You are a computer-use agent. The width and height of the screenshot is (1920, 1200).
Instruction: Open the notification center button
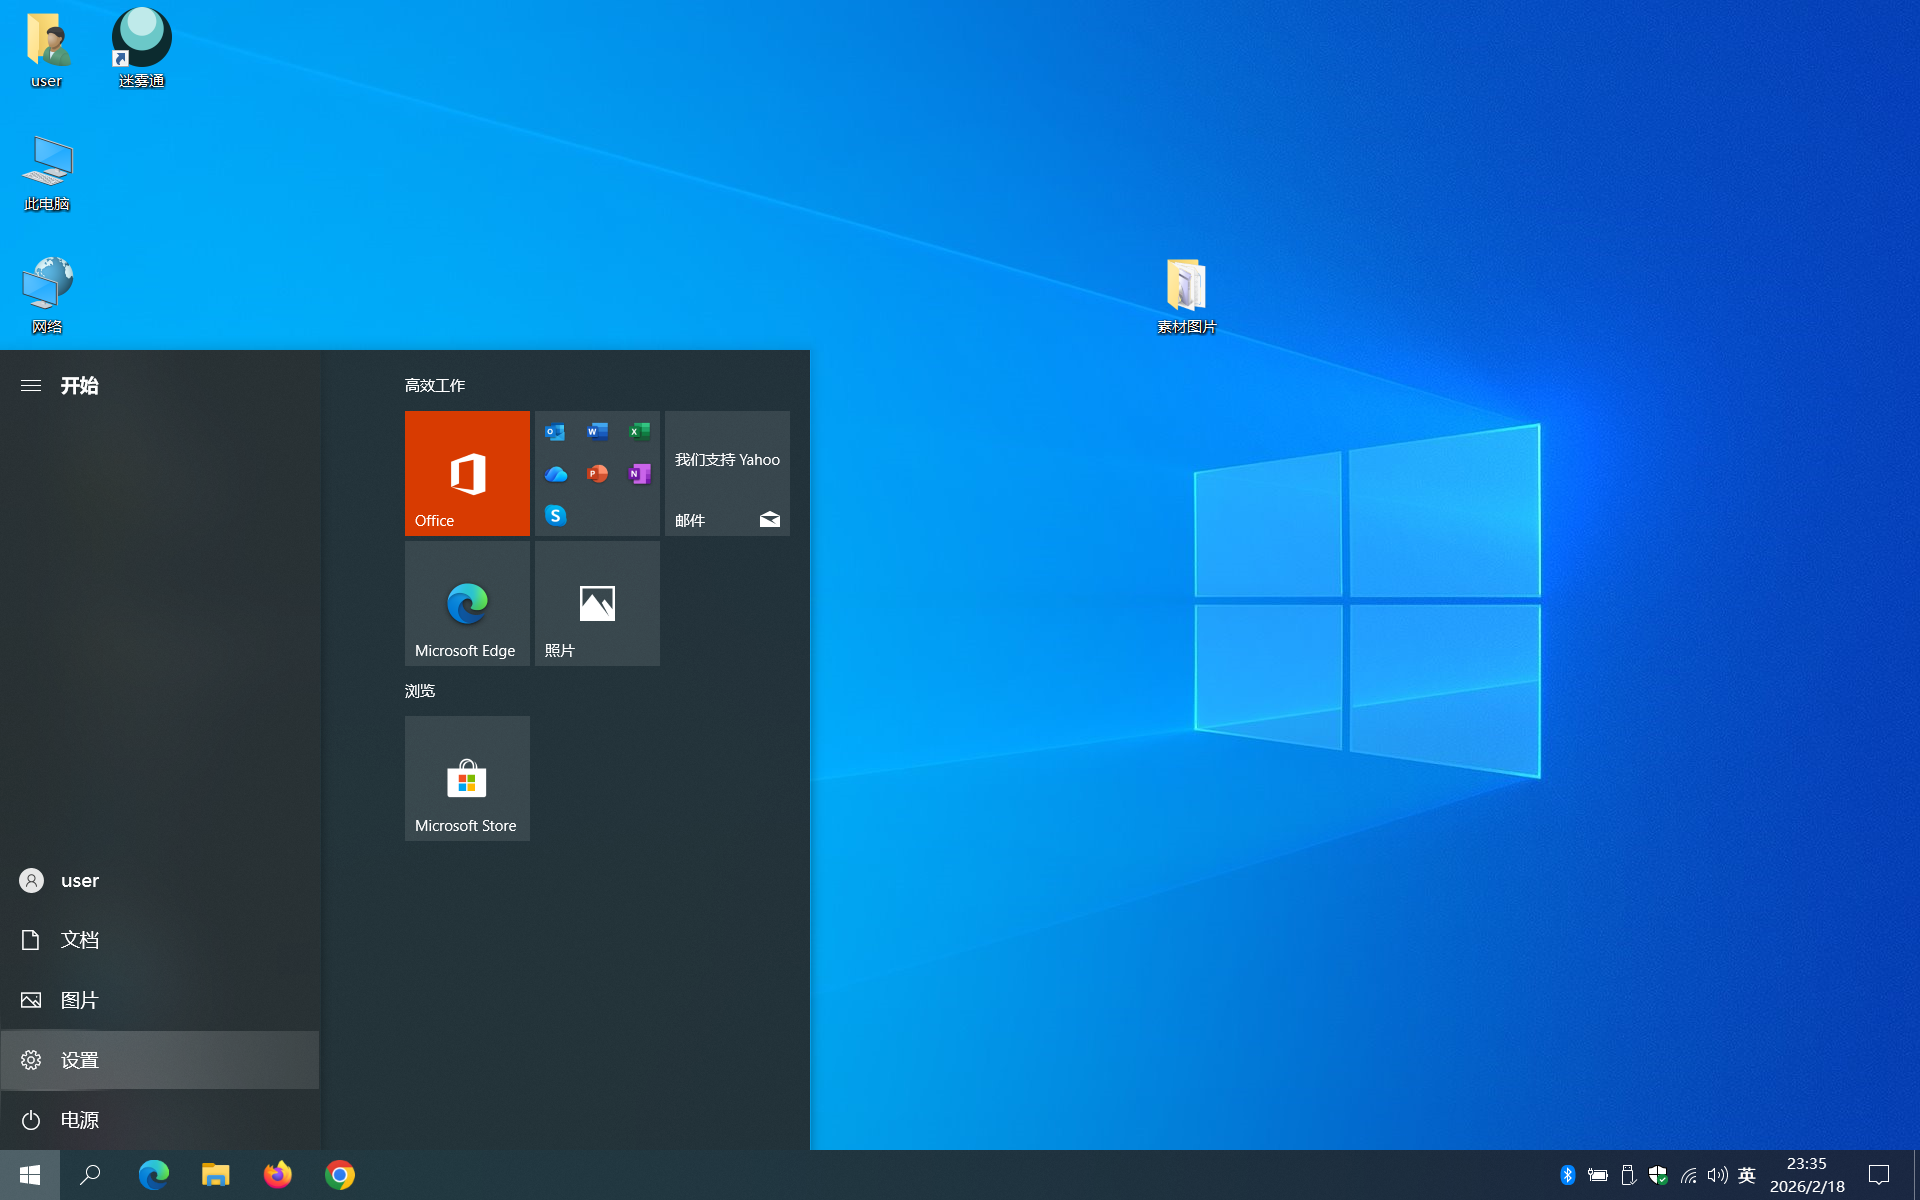coord(1879,1175)
